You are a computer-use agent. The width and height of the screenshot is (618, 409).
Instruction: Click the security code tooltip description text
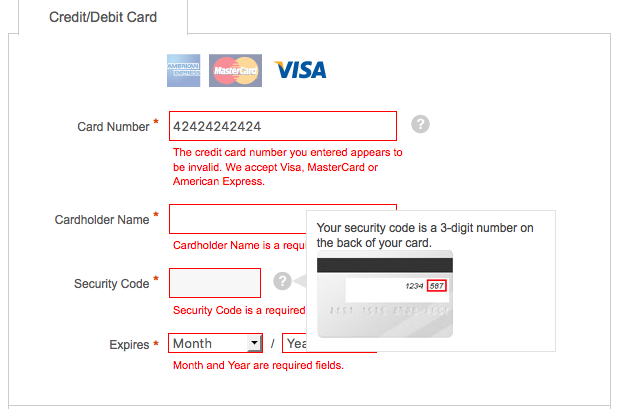click(x=425, y=235)
